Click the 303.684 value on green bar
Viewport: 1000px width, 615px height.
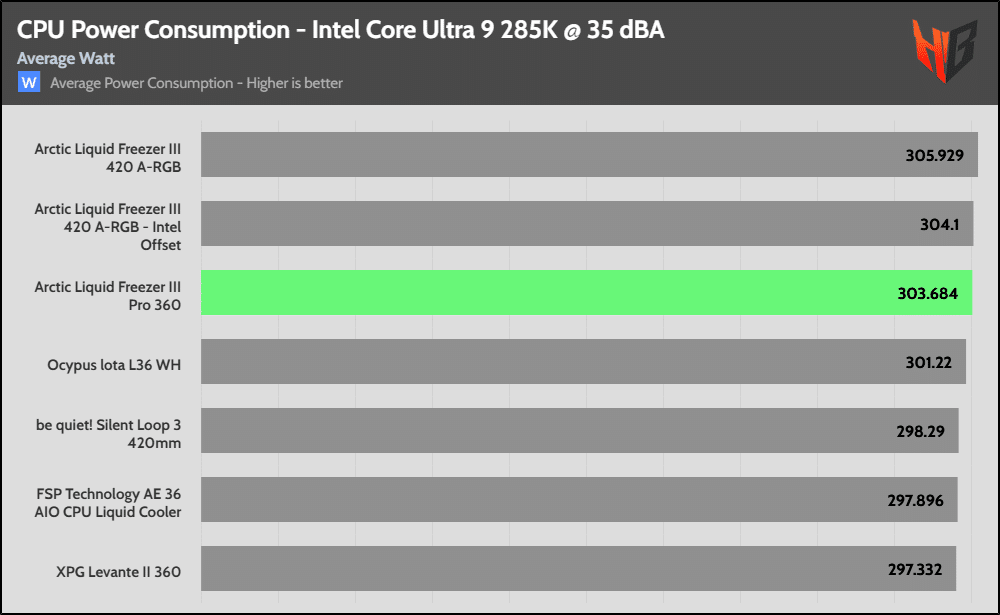tap(928, 294)
